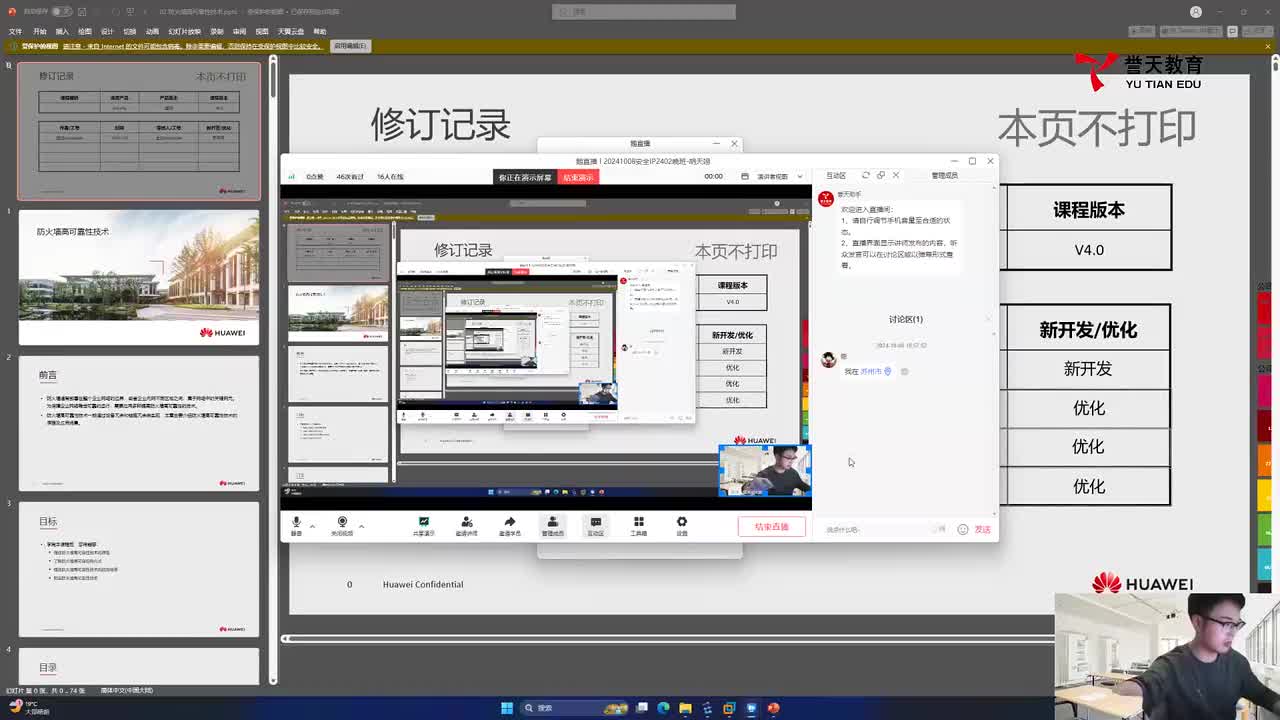Open the 开始 ribbon tab
Screen dimensions: 1280x720
tap(40, 31)
